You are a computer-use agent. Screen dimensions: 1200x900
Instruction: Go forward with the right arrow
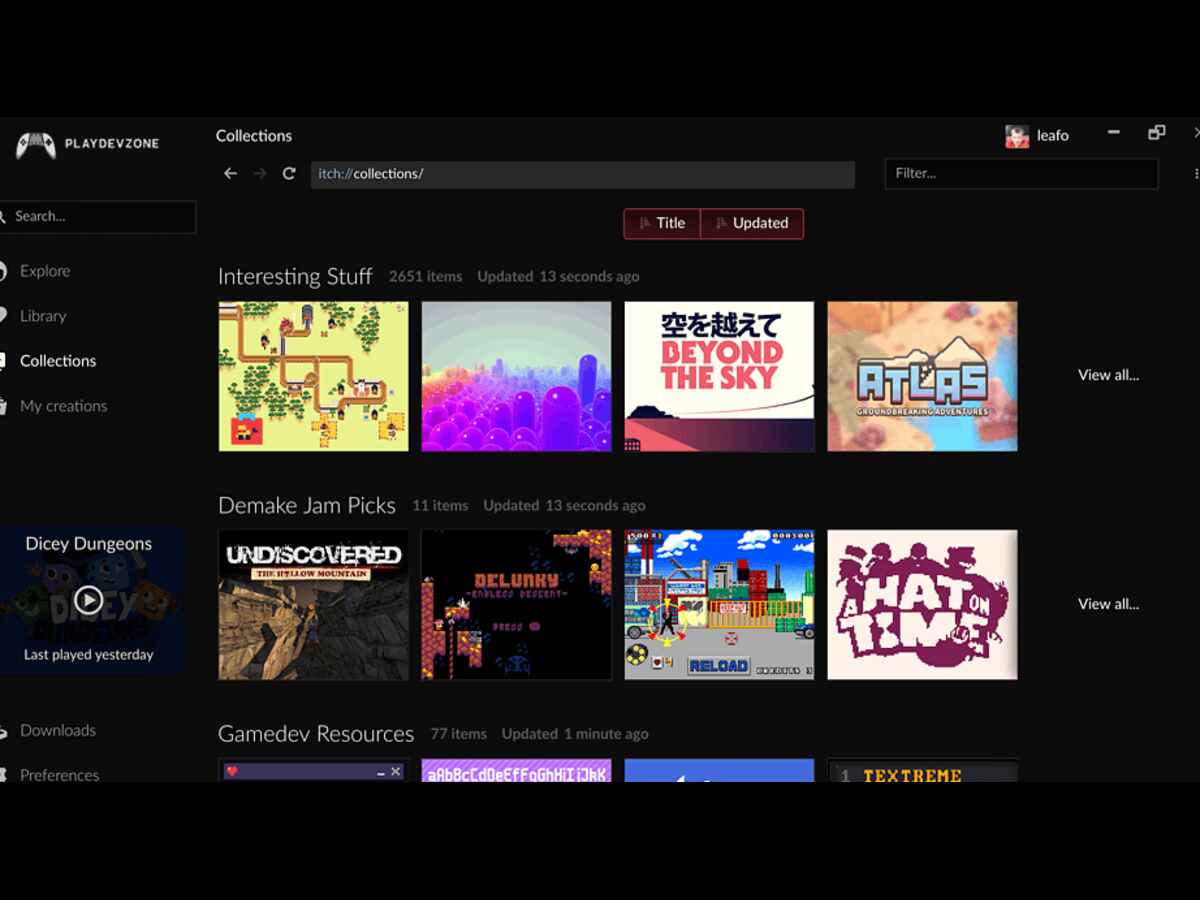260,173
